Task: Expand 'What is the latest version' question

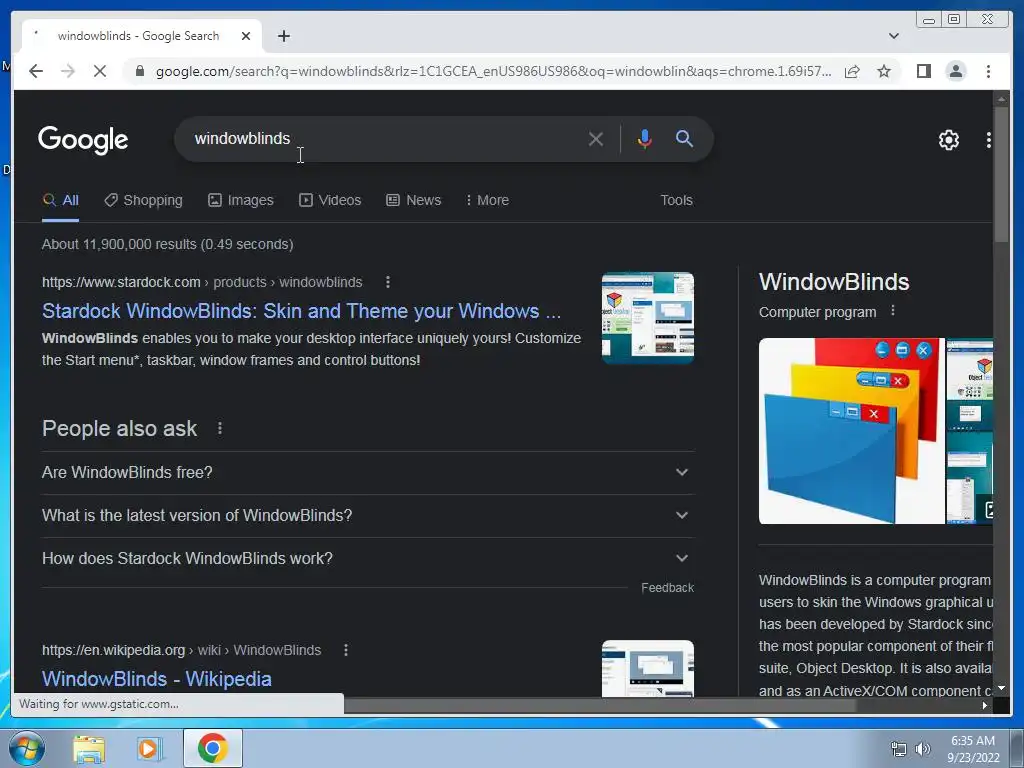Action: [368, 515]
